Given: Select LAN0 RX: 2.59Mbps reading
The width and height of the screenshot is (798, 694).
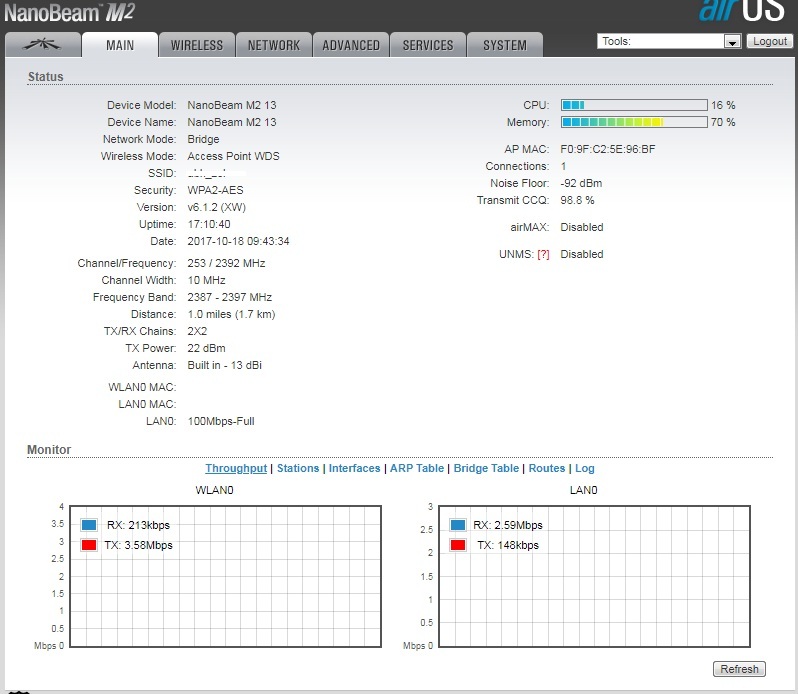Looking at the screenshot, I should click(508, 525).
